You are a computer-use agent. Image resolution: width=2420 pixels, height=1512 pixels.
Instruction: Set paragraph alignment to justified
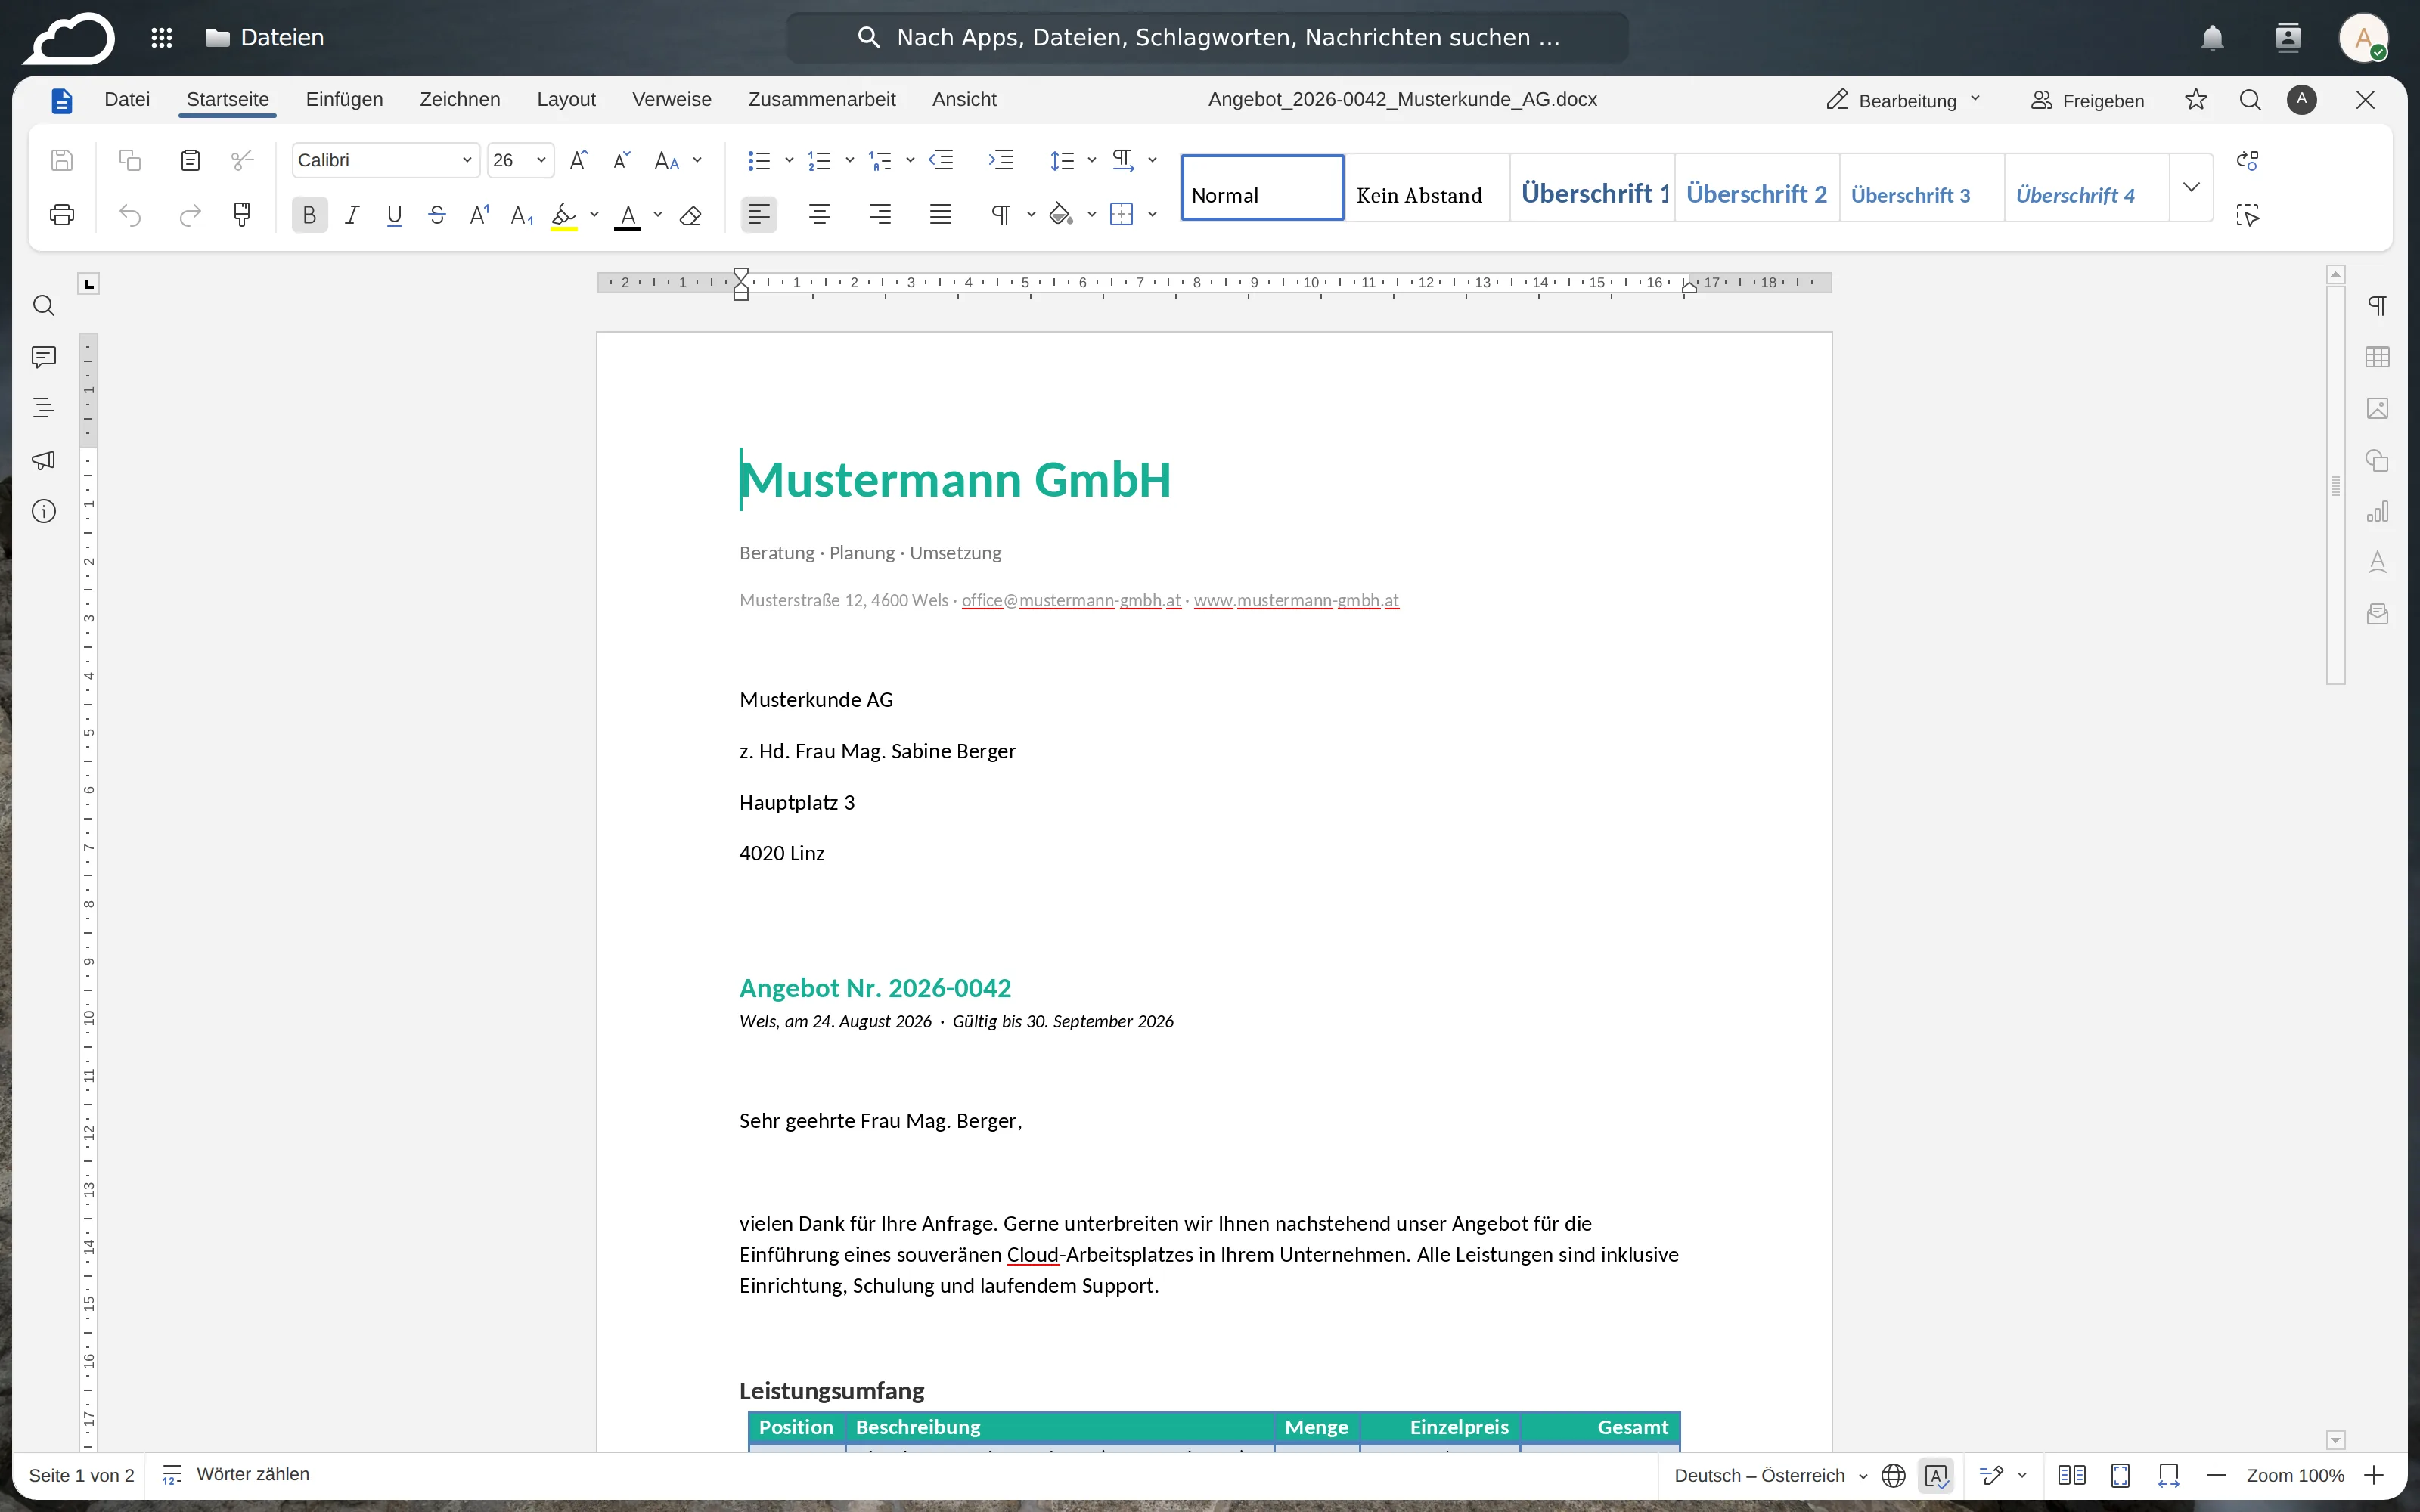tap(941, 215)
